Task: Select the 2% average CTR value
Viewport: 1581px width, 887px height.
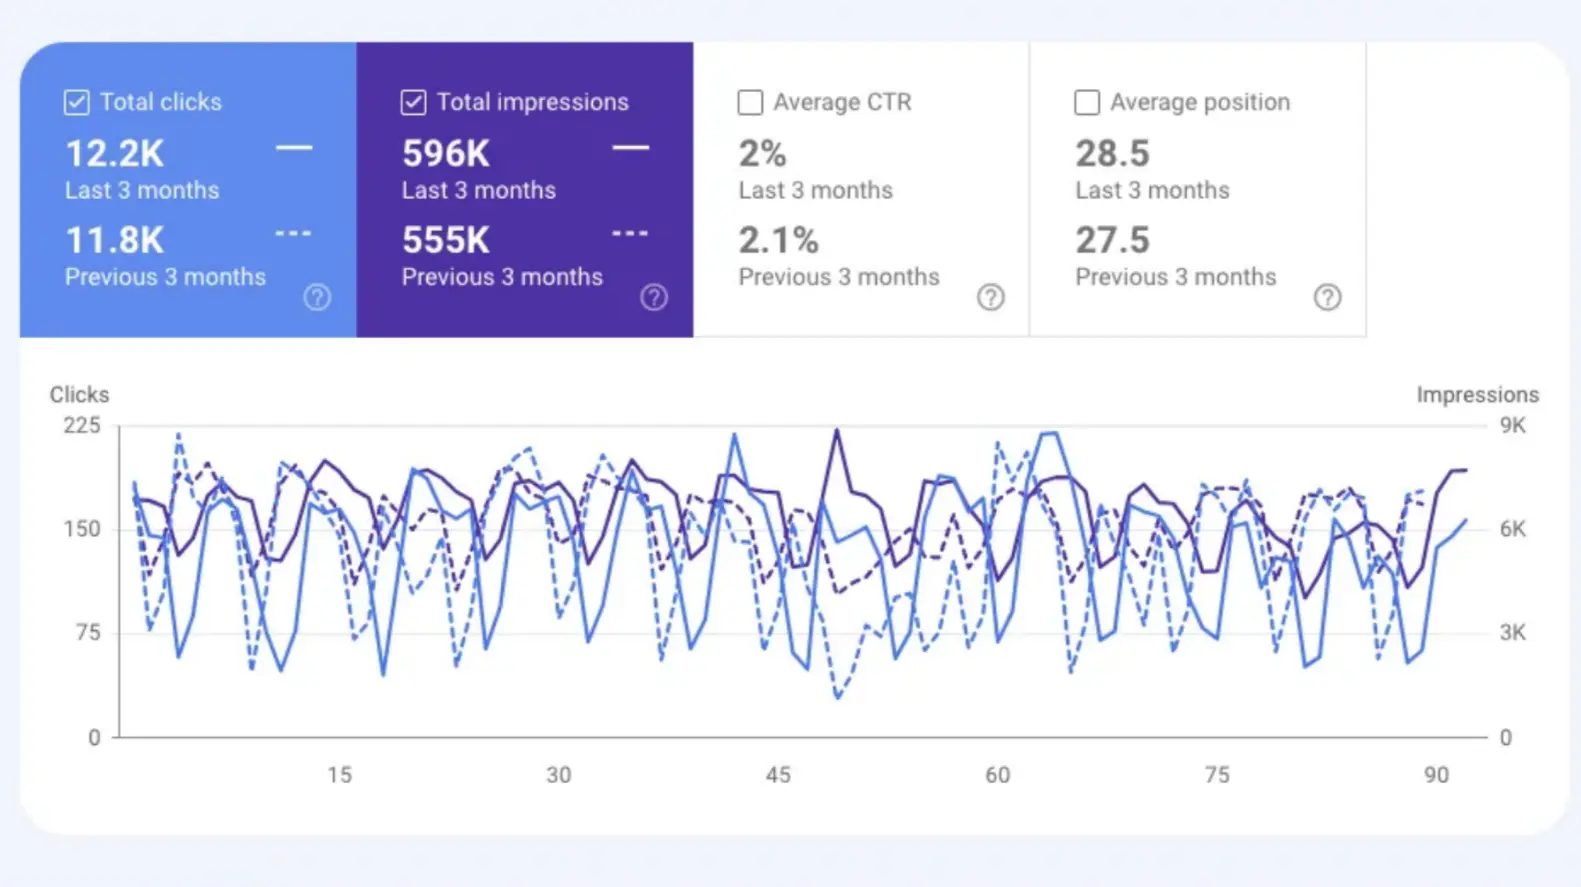Action: (x=762, y=154)
